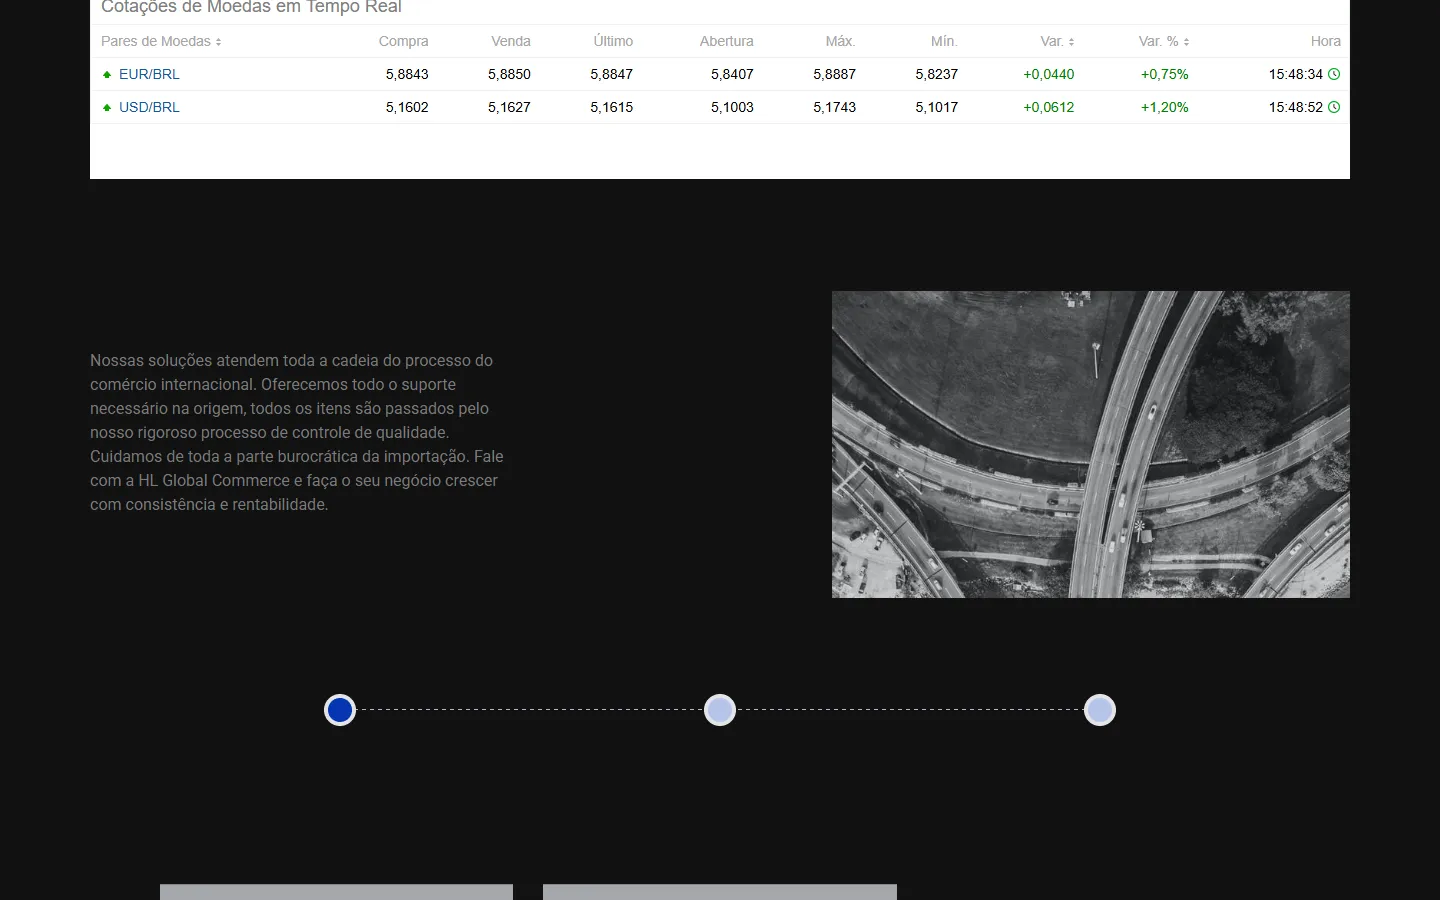This screenshot has height=900, width=1440.
Task: Select the last step dot on timeline
Action: pos(1100,710)
